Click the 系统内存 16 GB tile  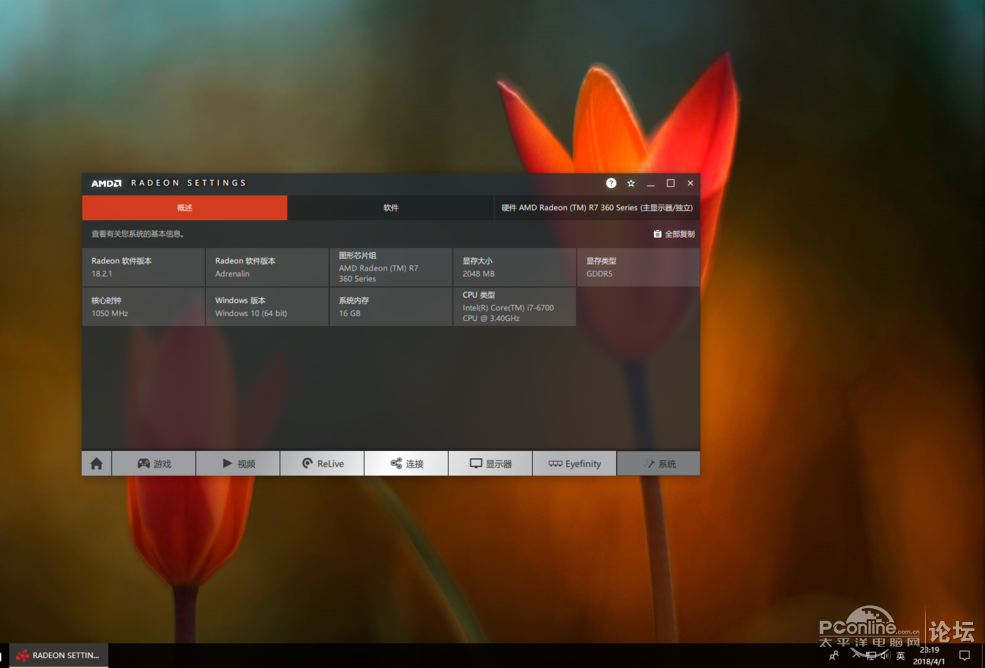(391, 307)
